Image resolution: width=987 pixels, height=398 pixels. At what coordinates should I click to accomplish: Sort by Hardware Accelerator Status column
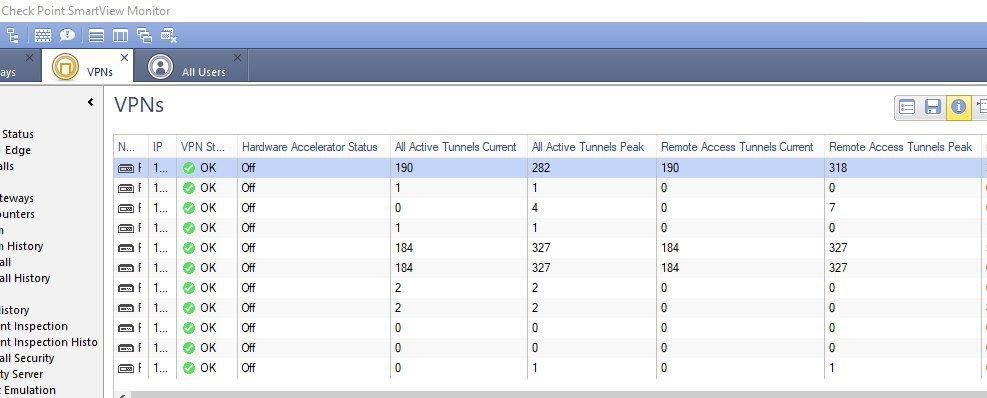(x=313, y=147)
